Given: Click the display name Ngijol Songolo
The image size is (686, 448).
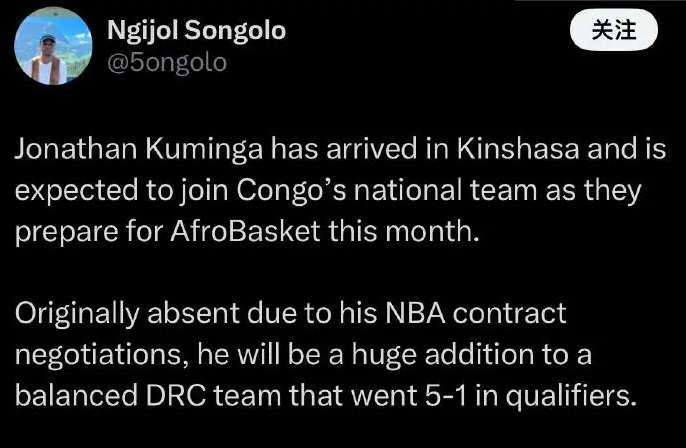Looking at the screenshot, I should (196, 30).
